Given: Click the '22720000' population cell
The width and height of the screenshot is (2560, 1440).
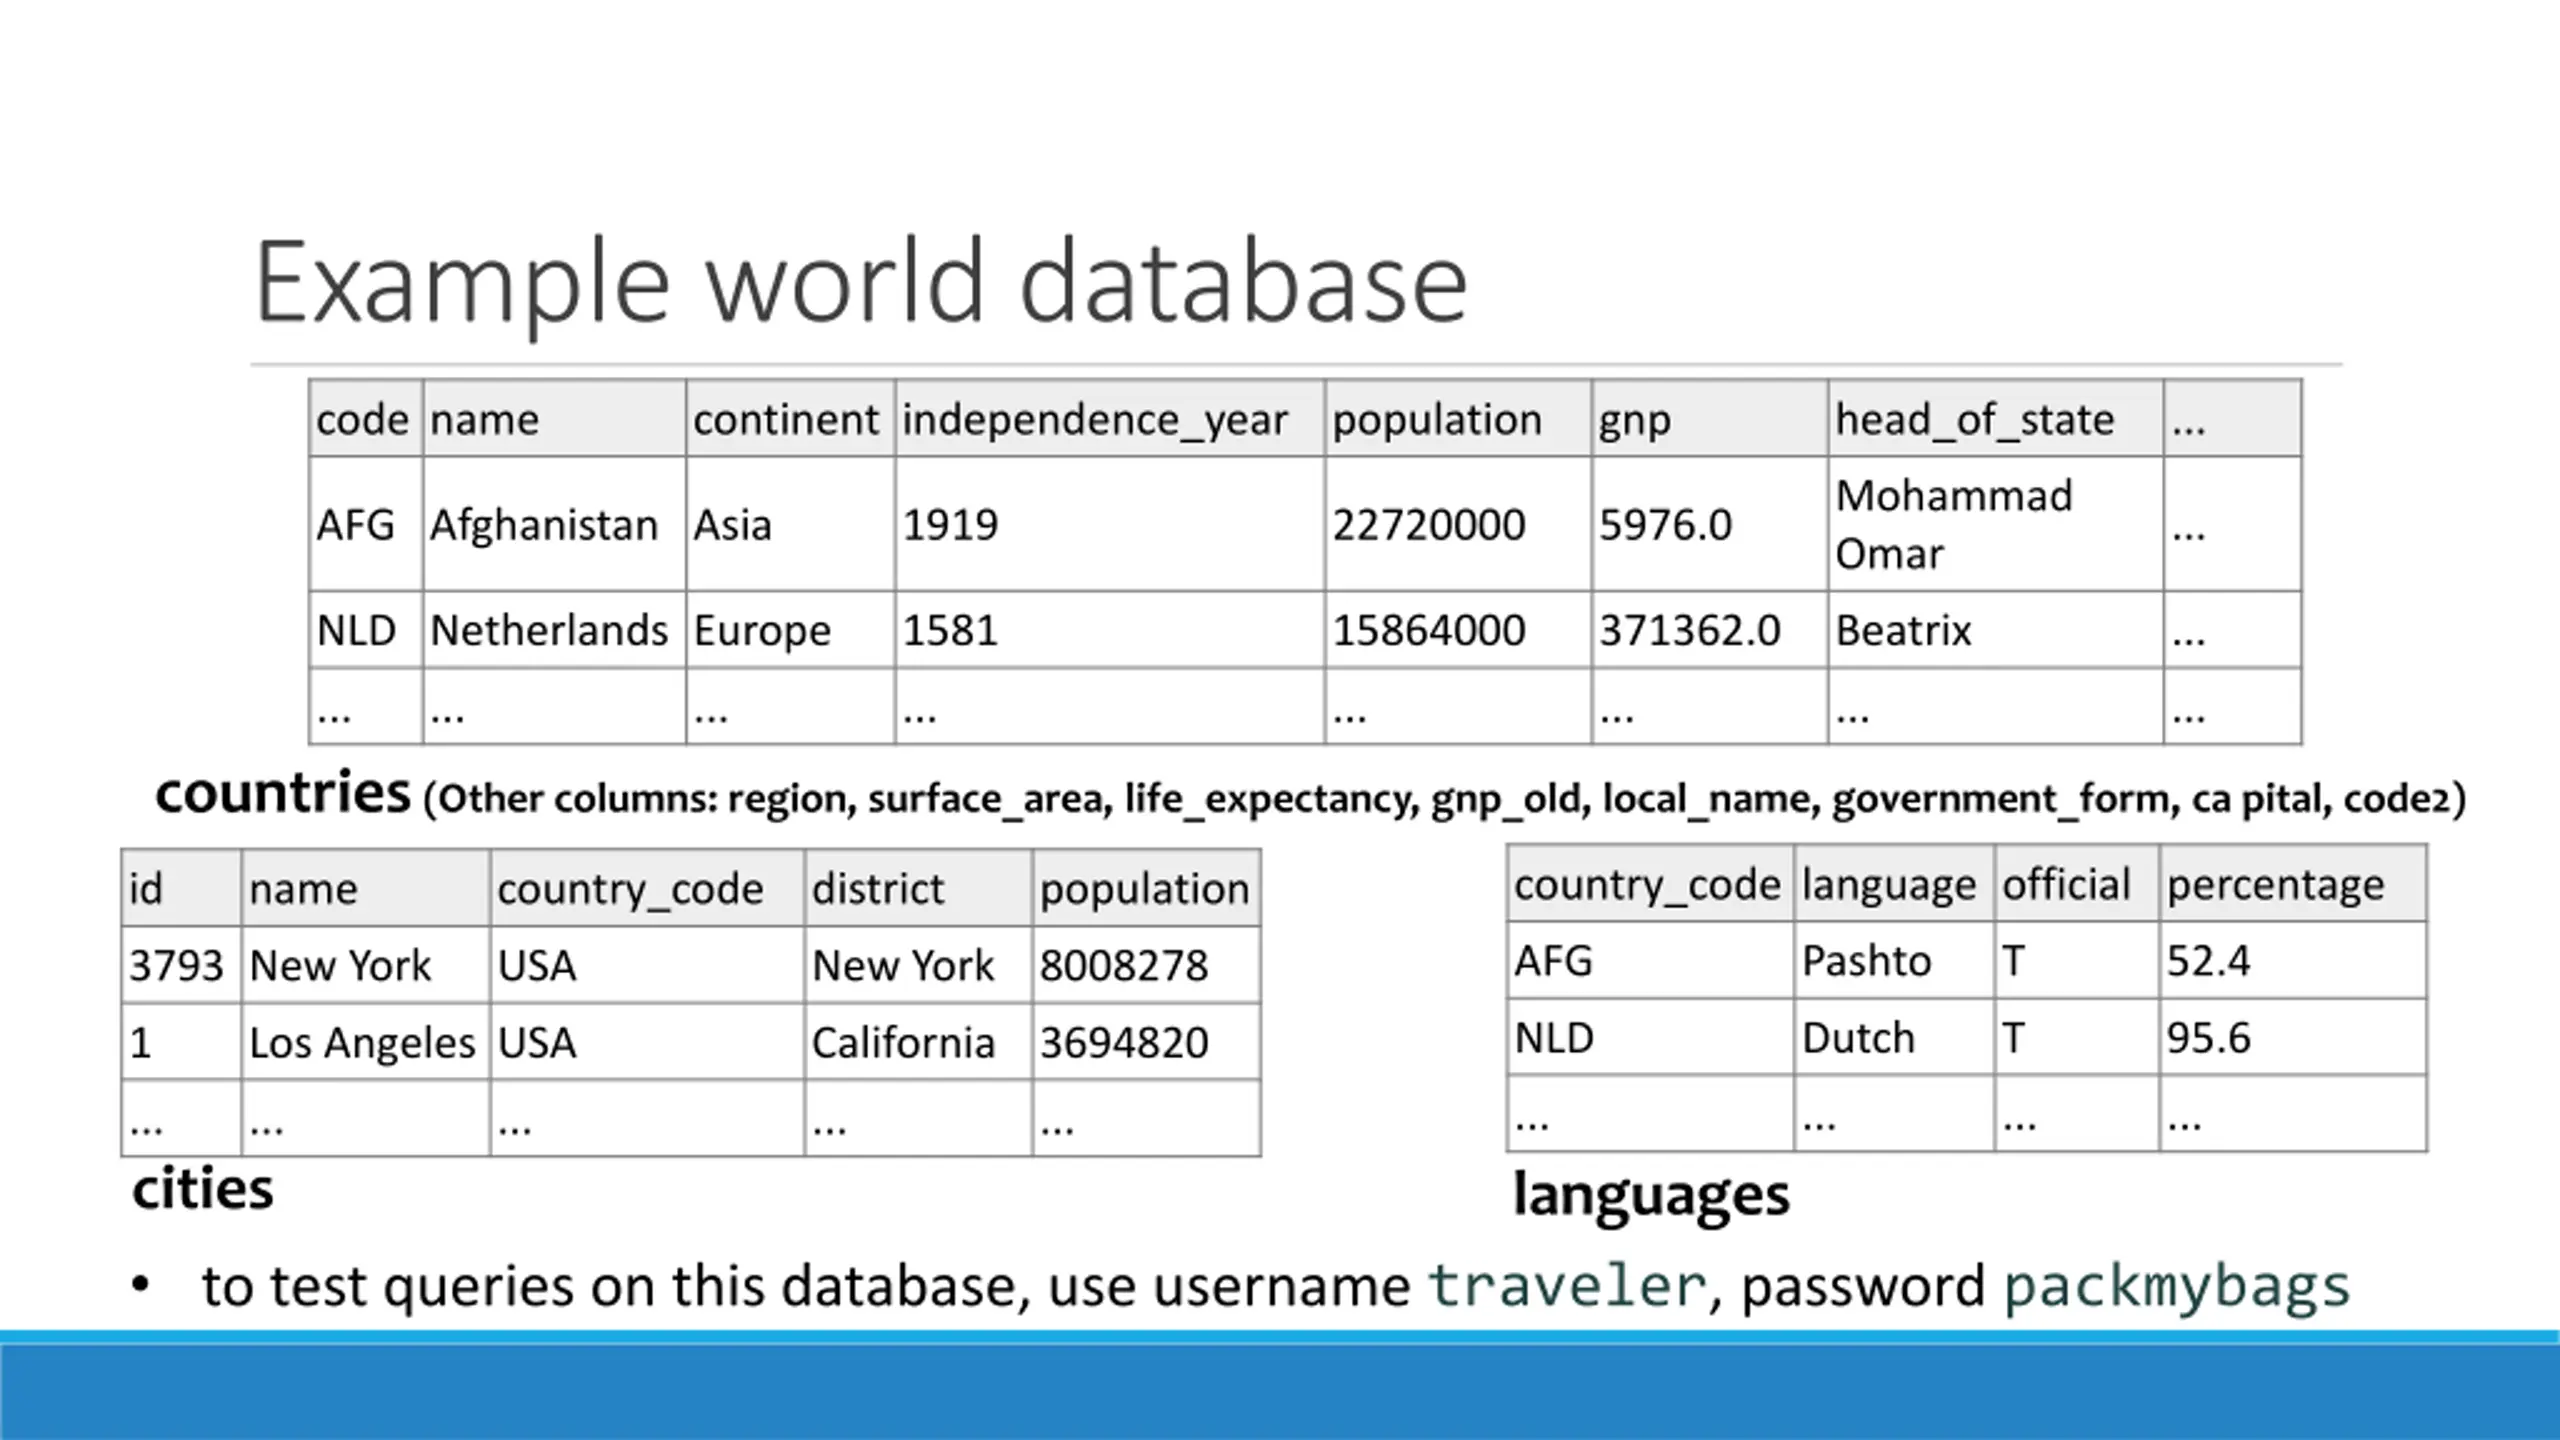Looking at the screenshot, I should click(x=1458, y=524).
